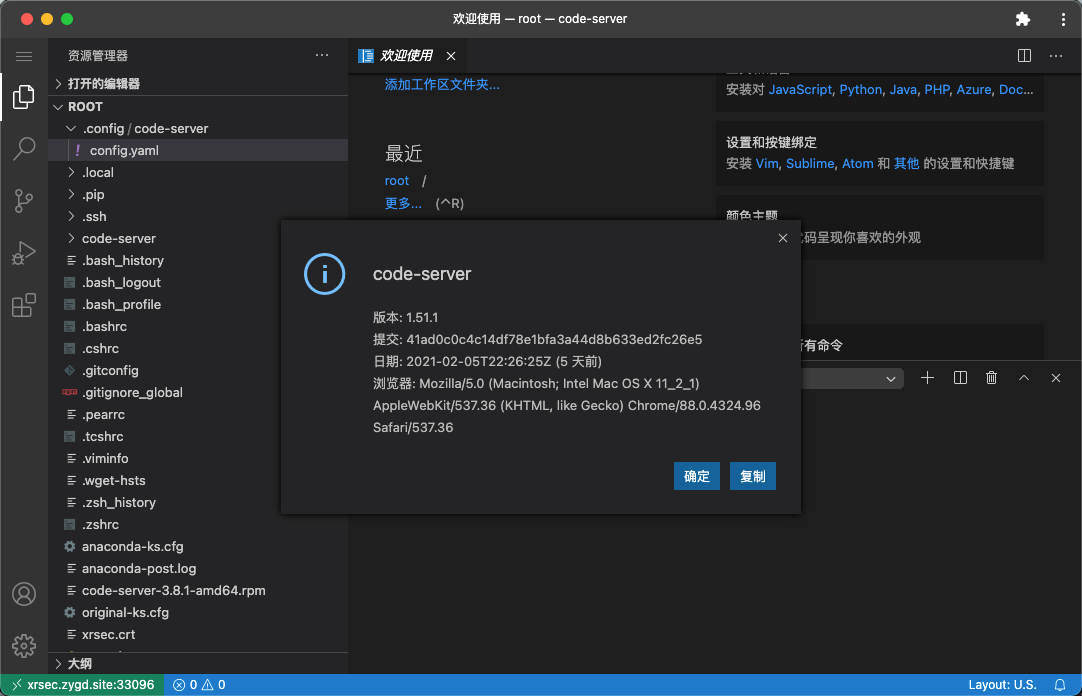Open the .bashrc file
The image size is (1082, 696).
[x=164, y=326]
